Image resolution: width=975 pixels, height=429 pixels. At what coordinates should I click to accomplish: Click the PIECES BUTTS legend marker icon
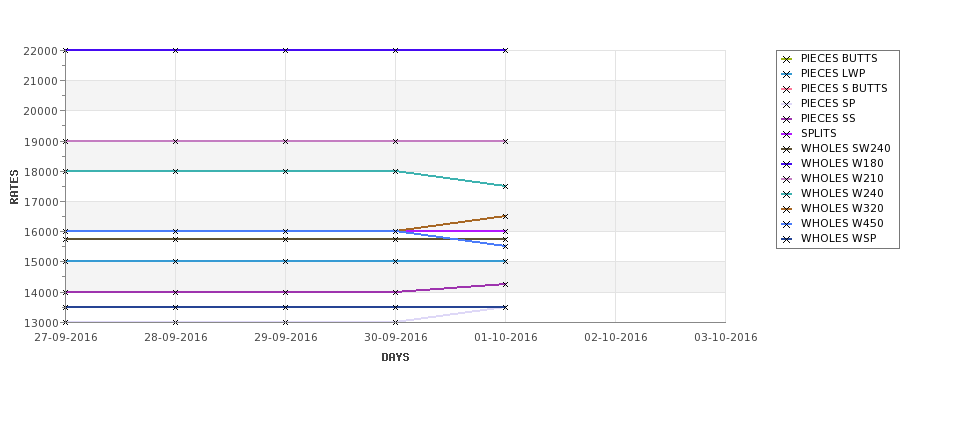787,59
